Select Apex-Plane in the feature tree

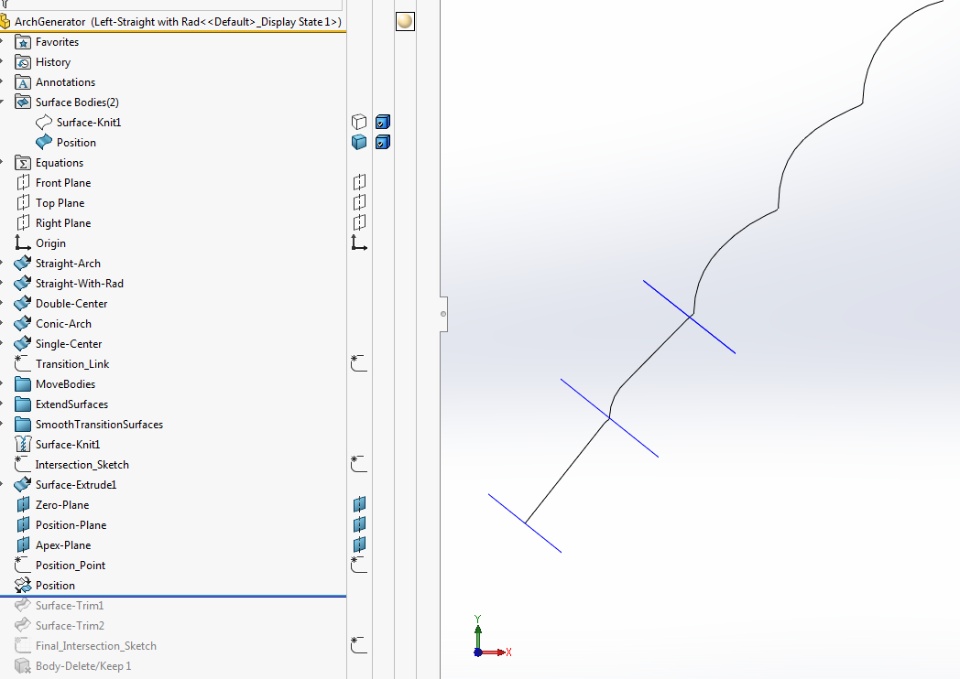(63, 546)
